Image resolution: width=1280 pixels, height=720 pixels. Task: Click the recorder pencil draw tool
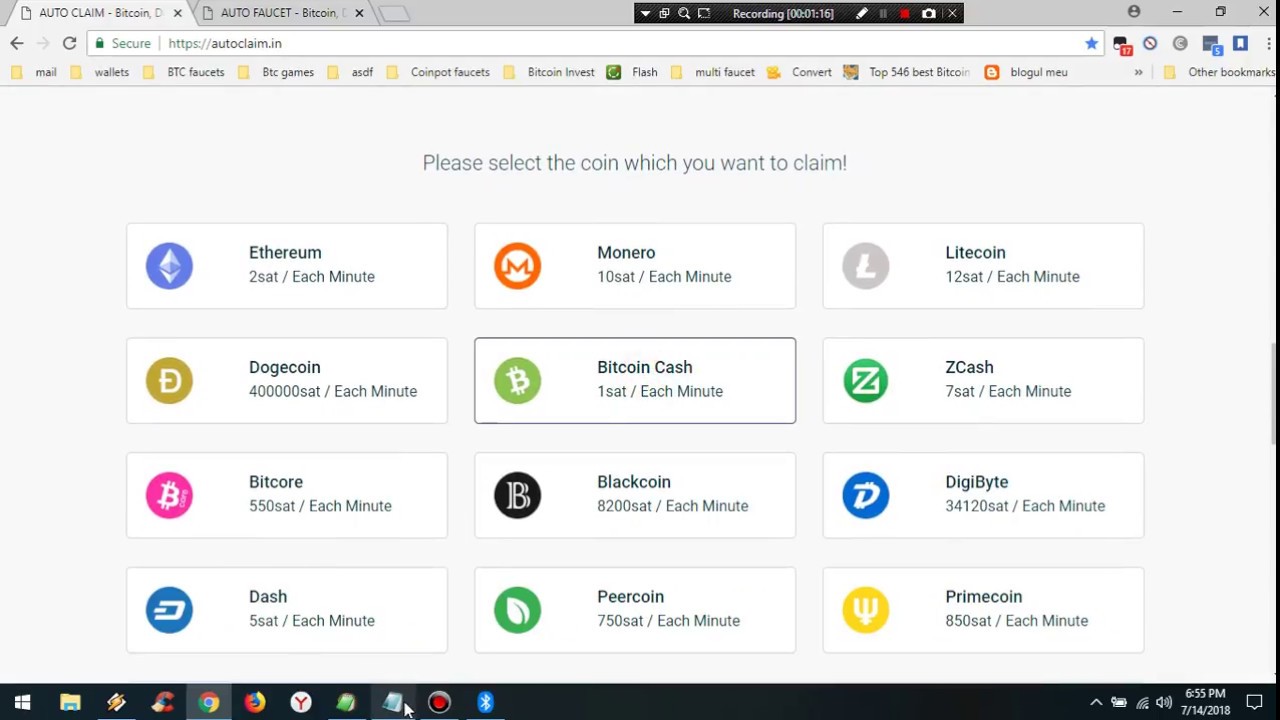[861, 13]
